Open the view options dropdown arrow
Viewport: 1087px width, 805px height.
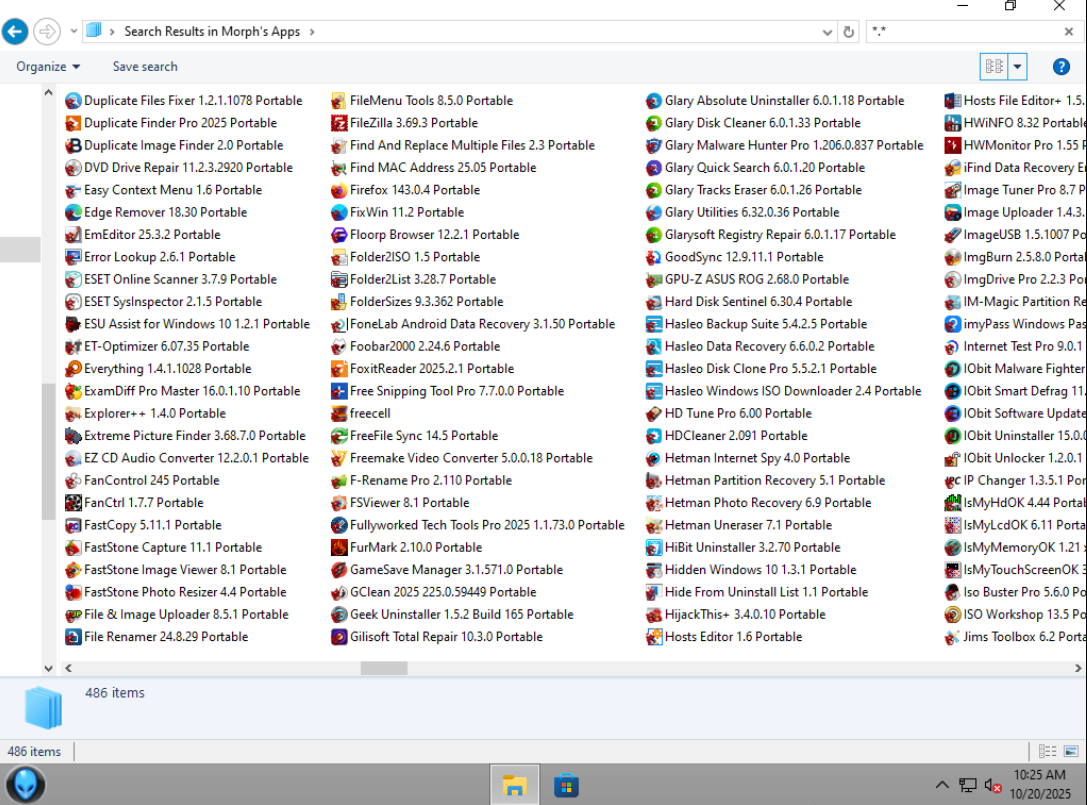coord(1017,67)
